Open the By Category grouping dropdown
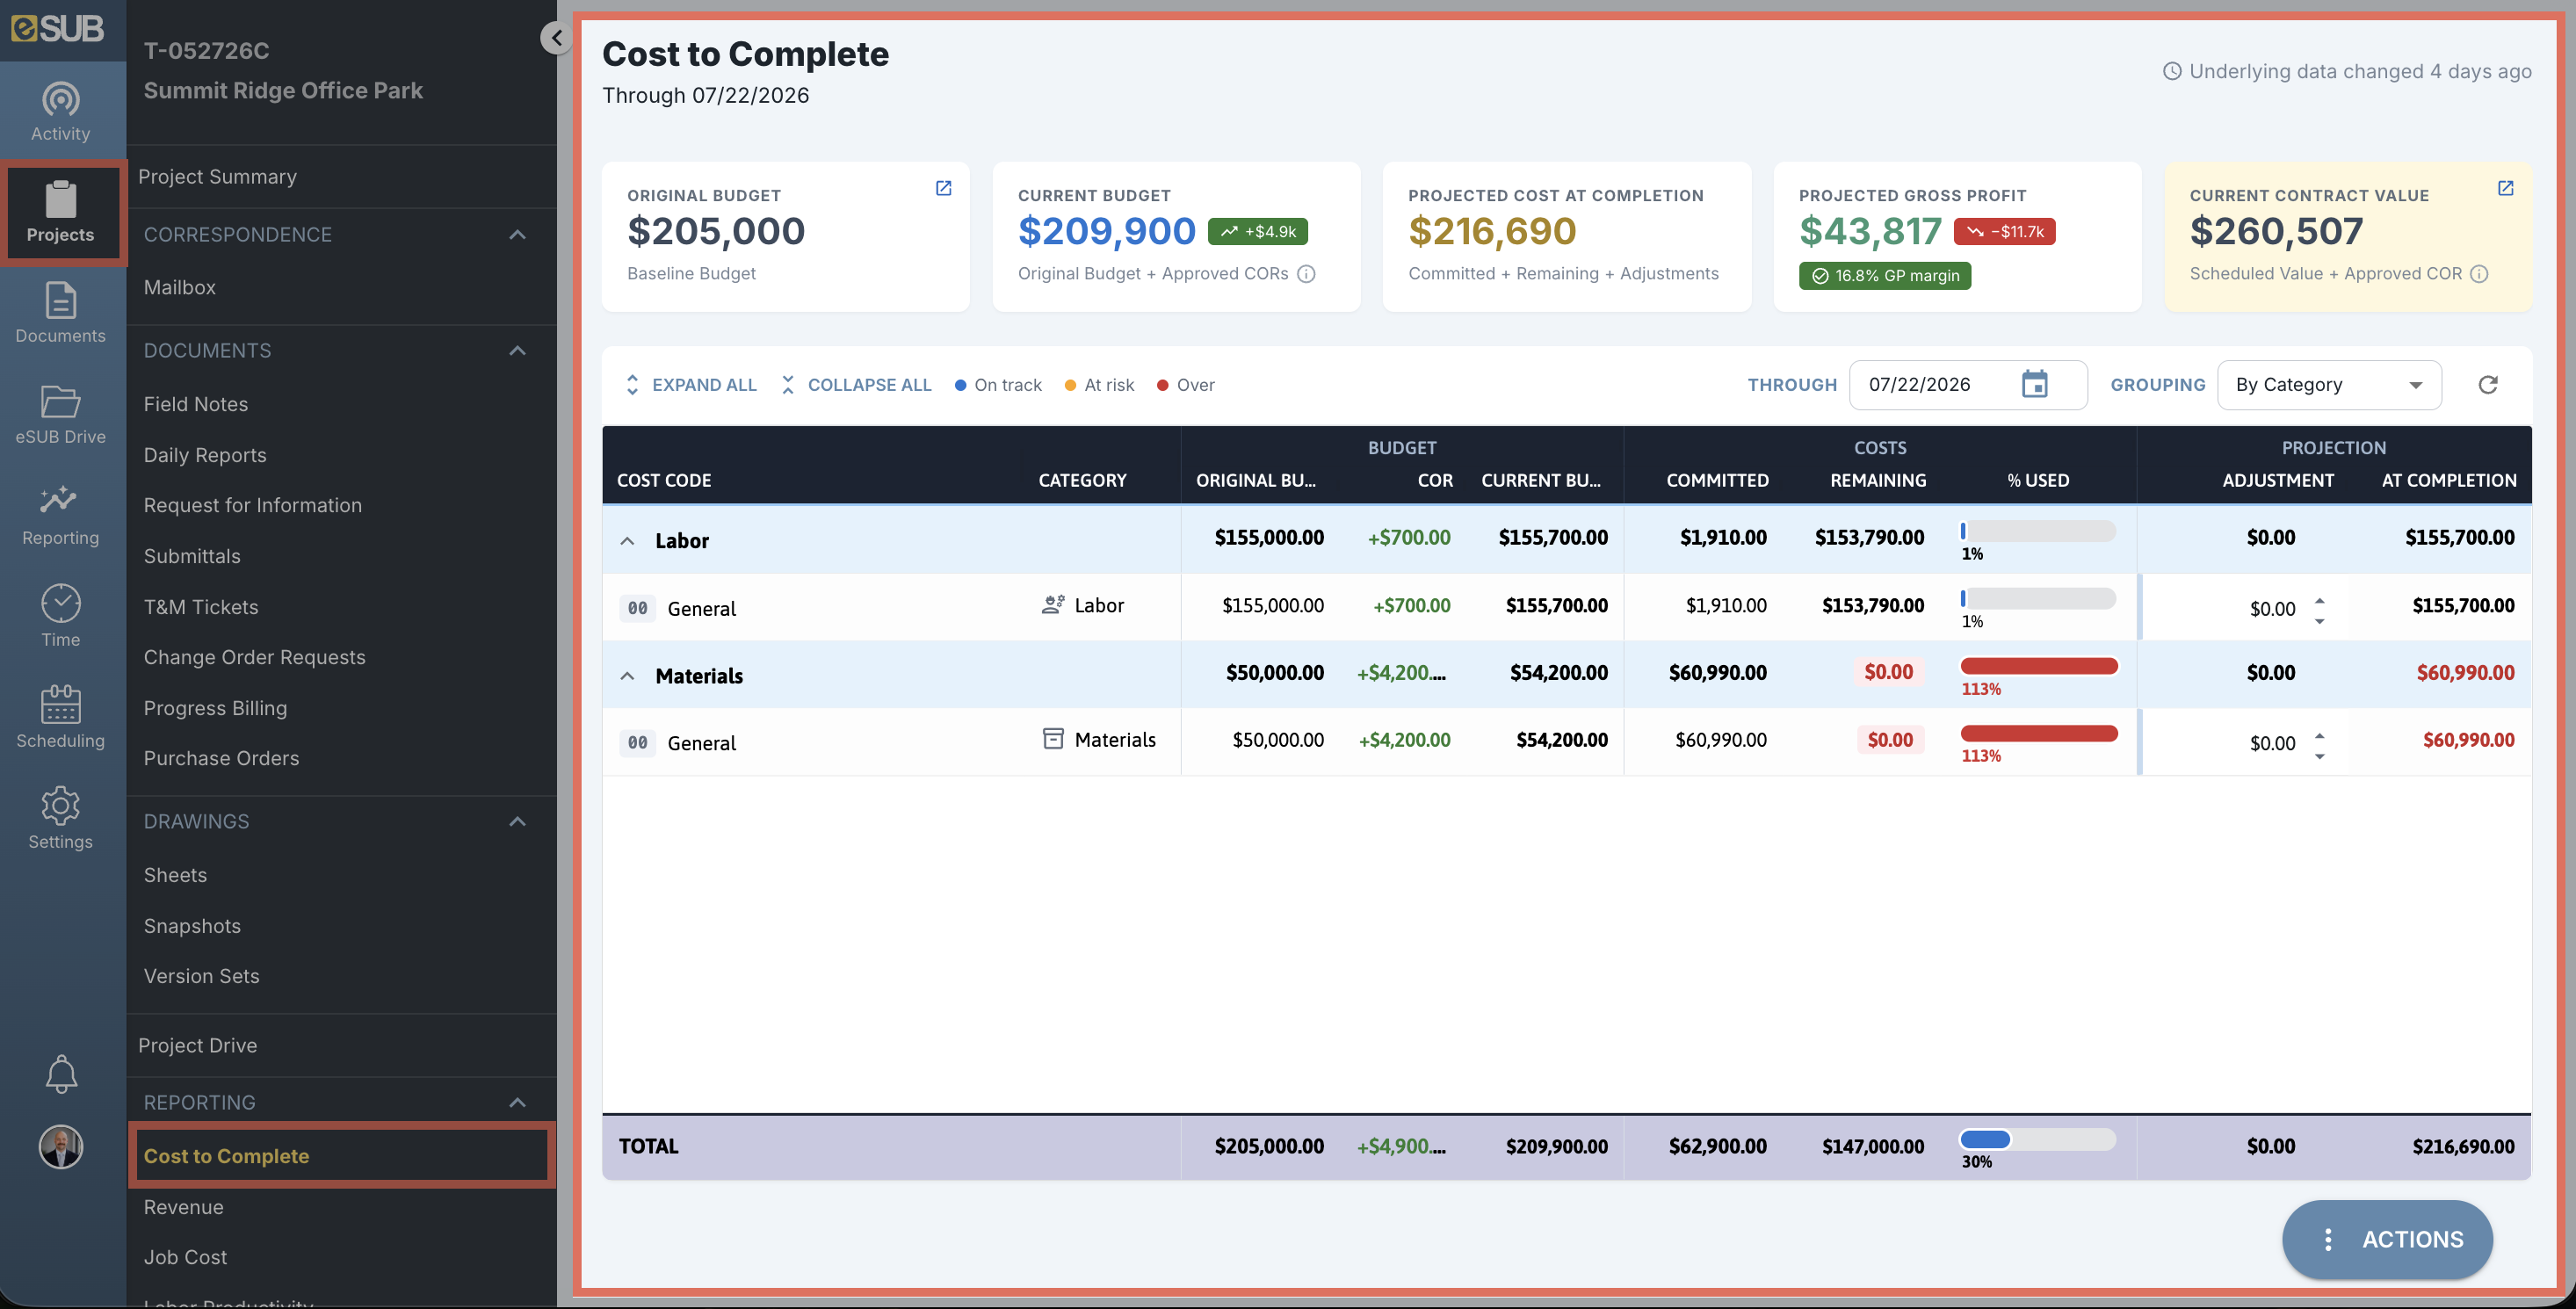 pos(2329,385)
